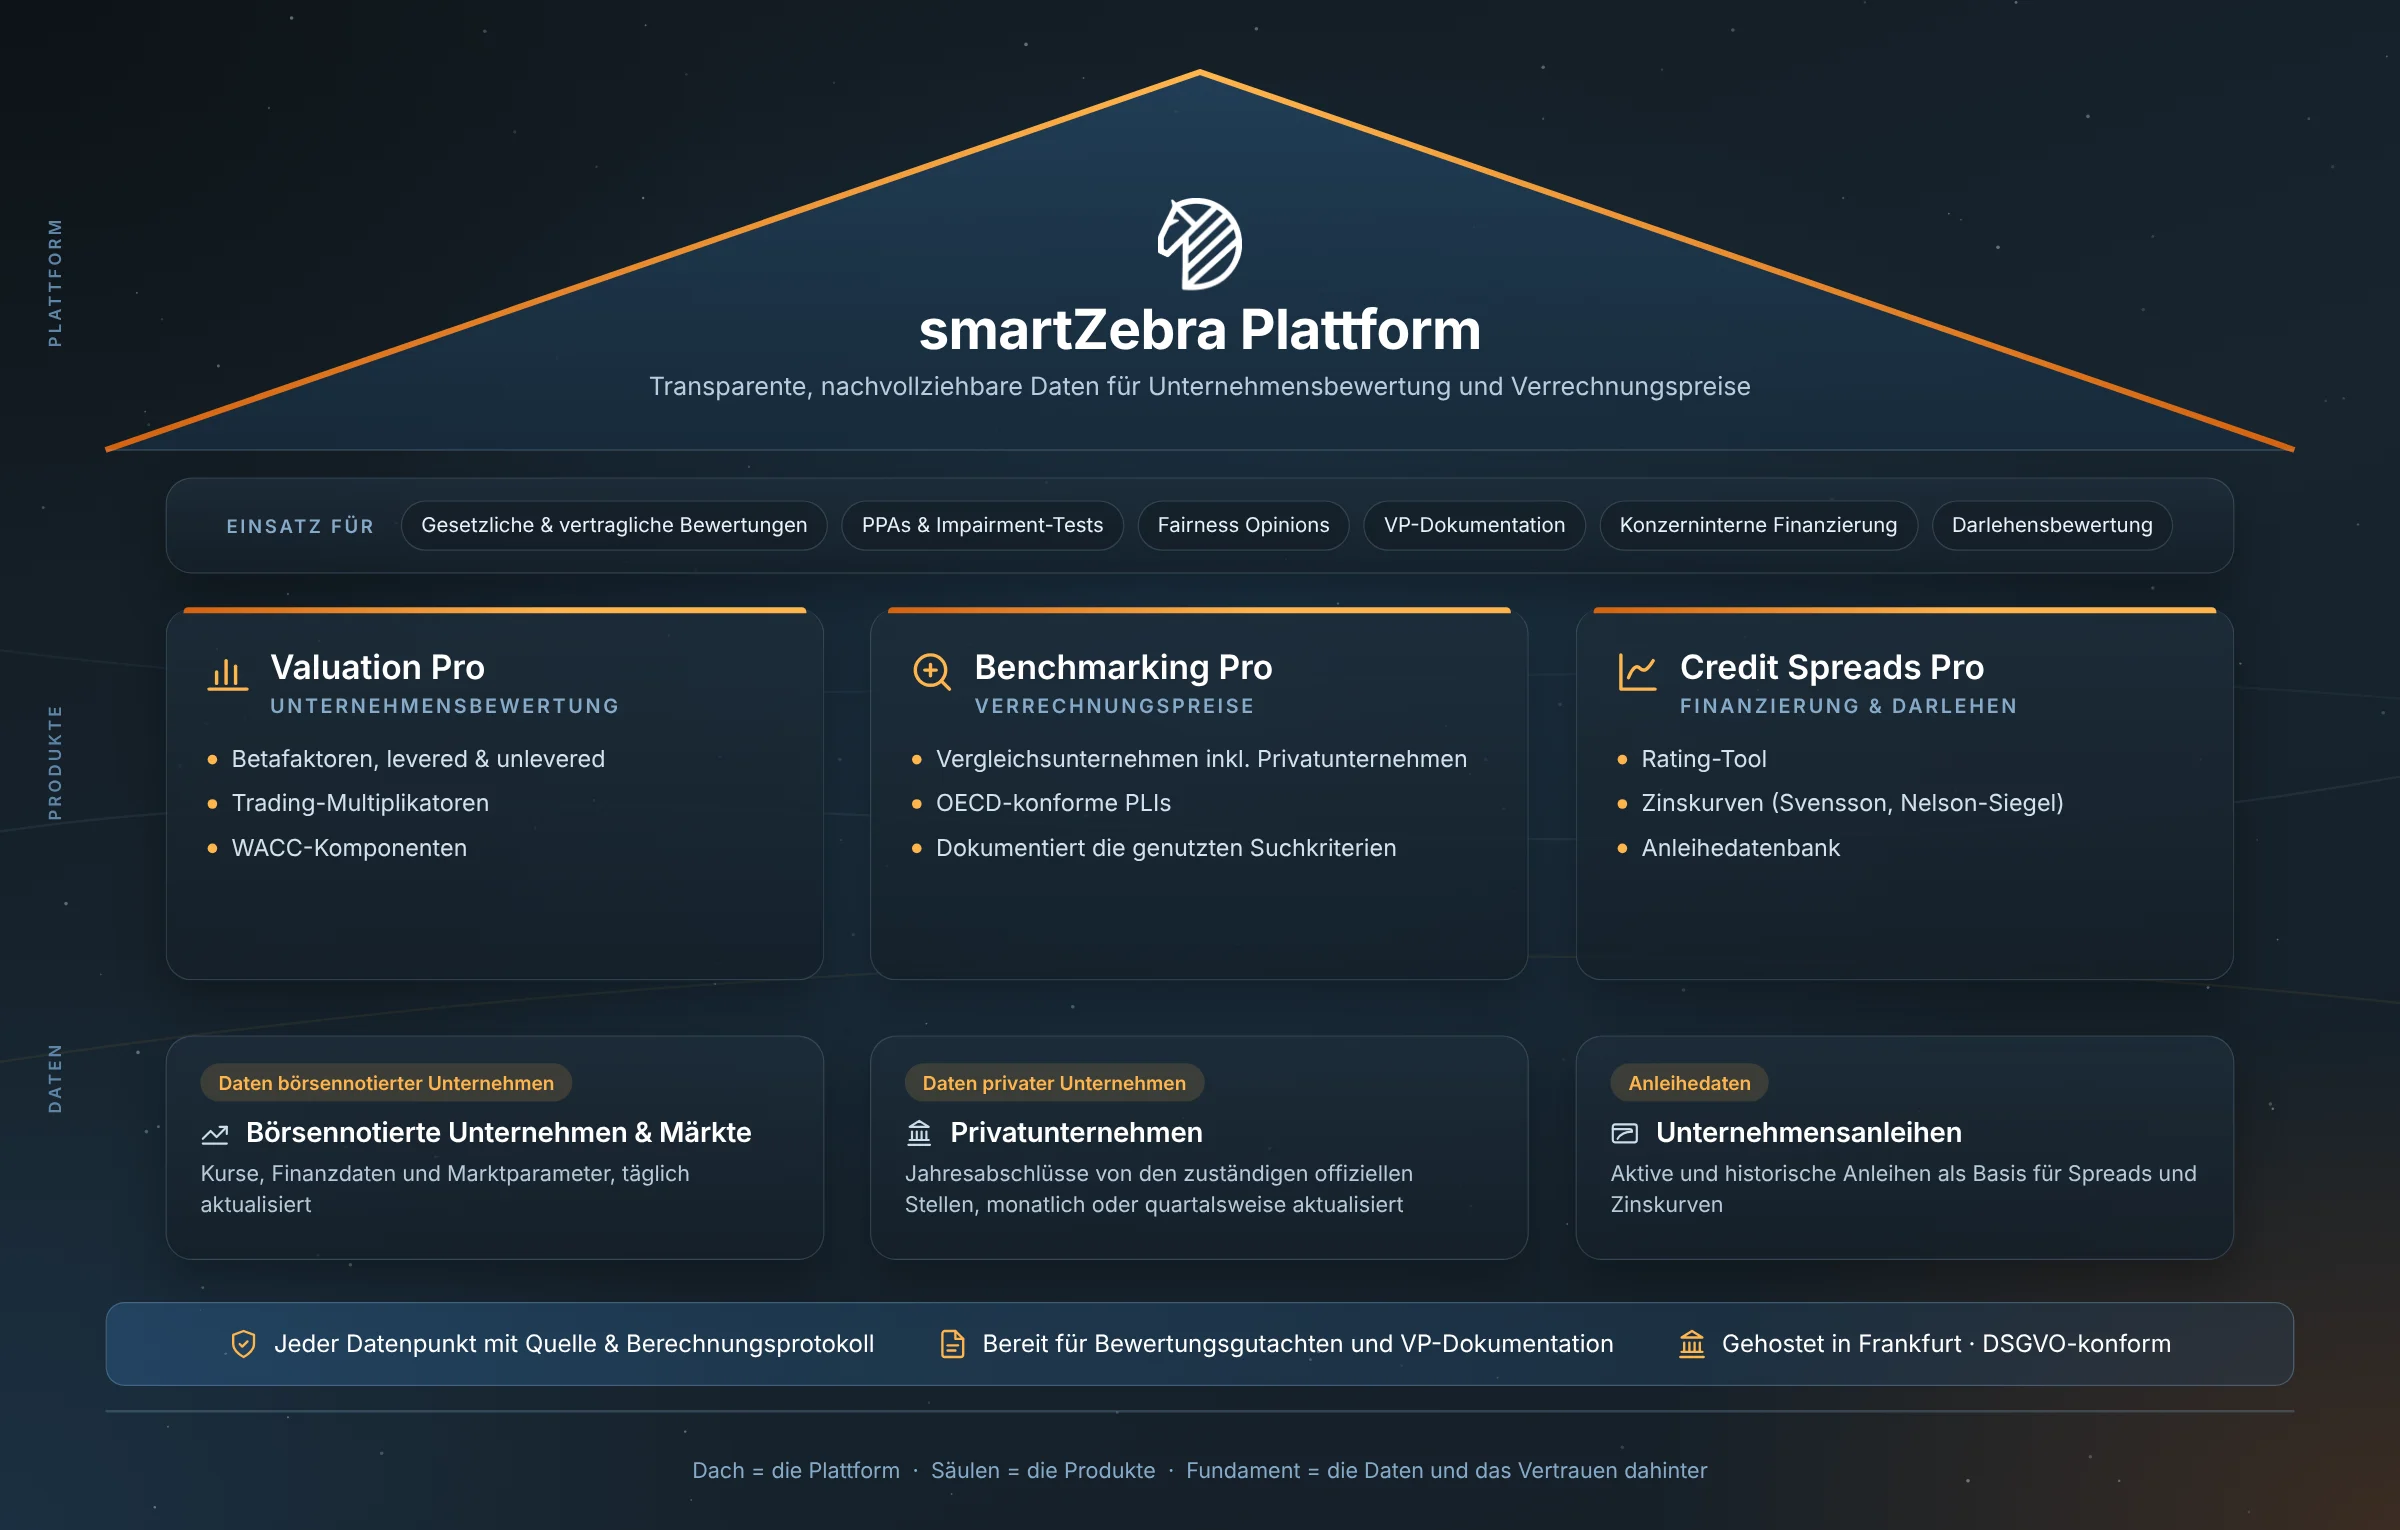Click the Betafaktoren, levered & unlevered bullet

(x=418, y=759)
